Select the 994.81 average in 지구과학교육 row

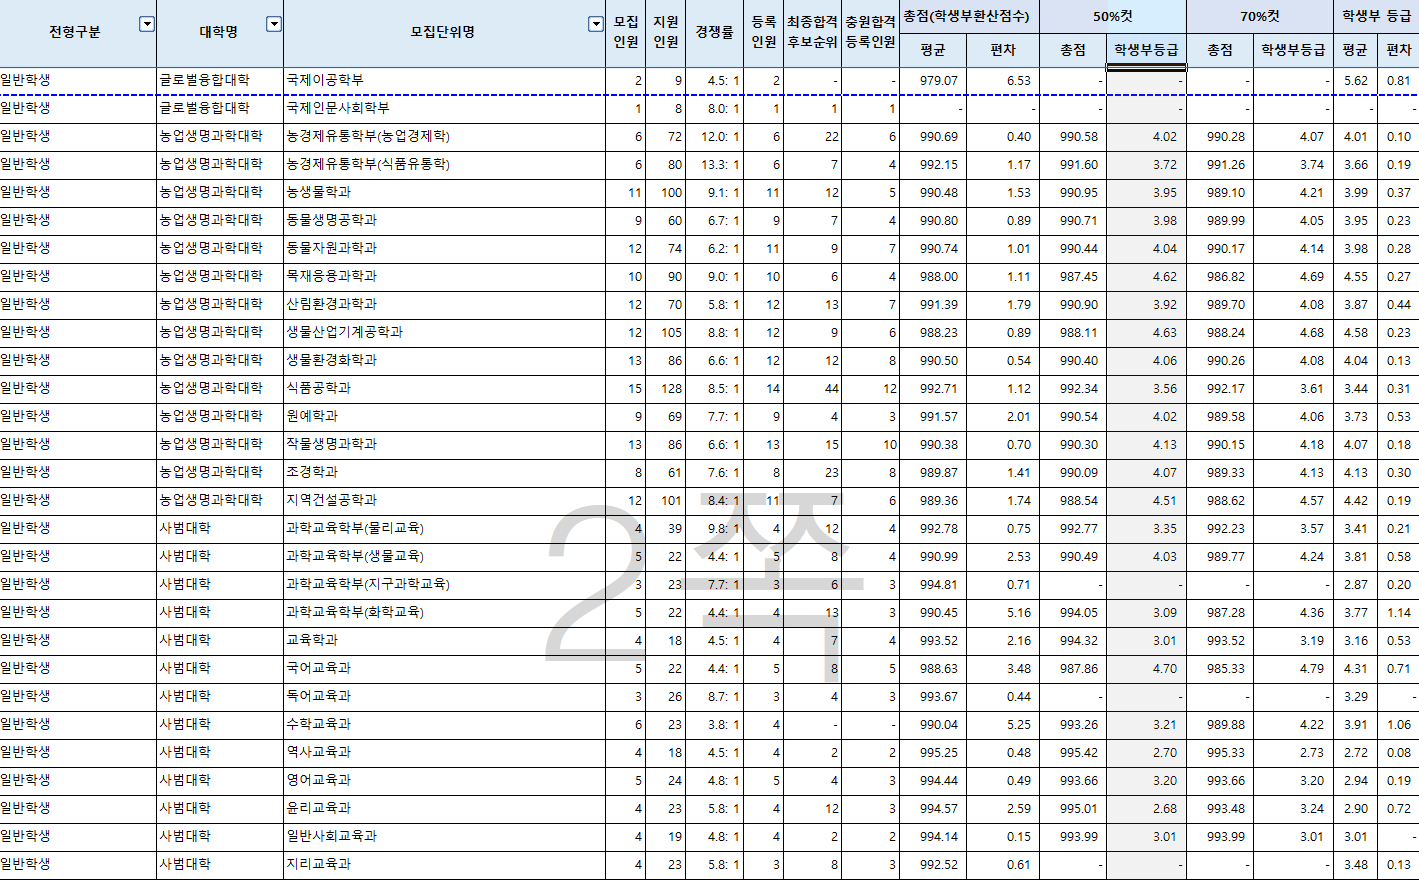click(x=933, y=584)
